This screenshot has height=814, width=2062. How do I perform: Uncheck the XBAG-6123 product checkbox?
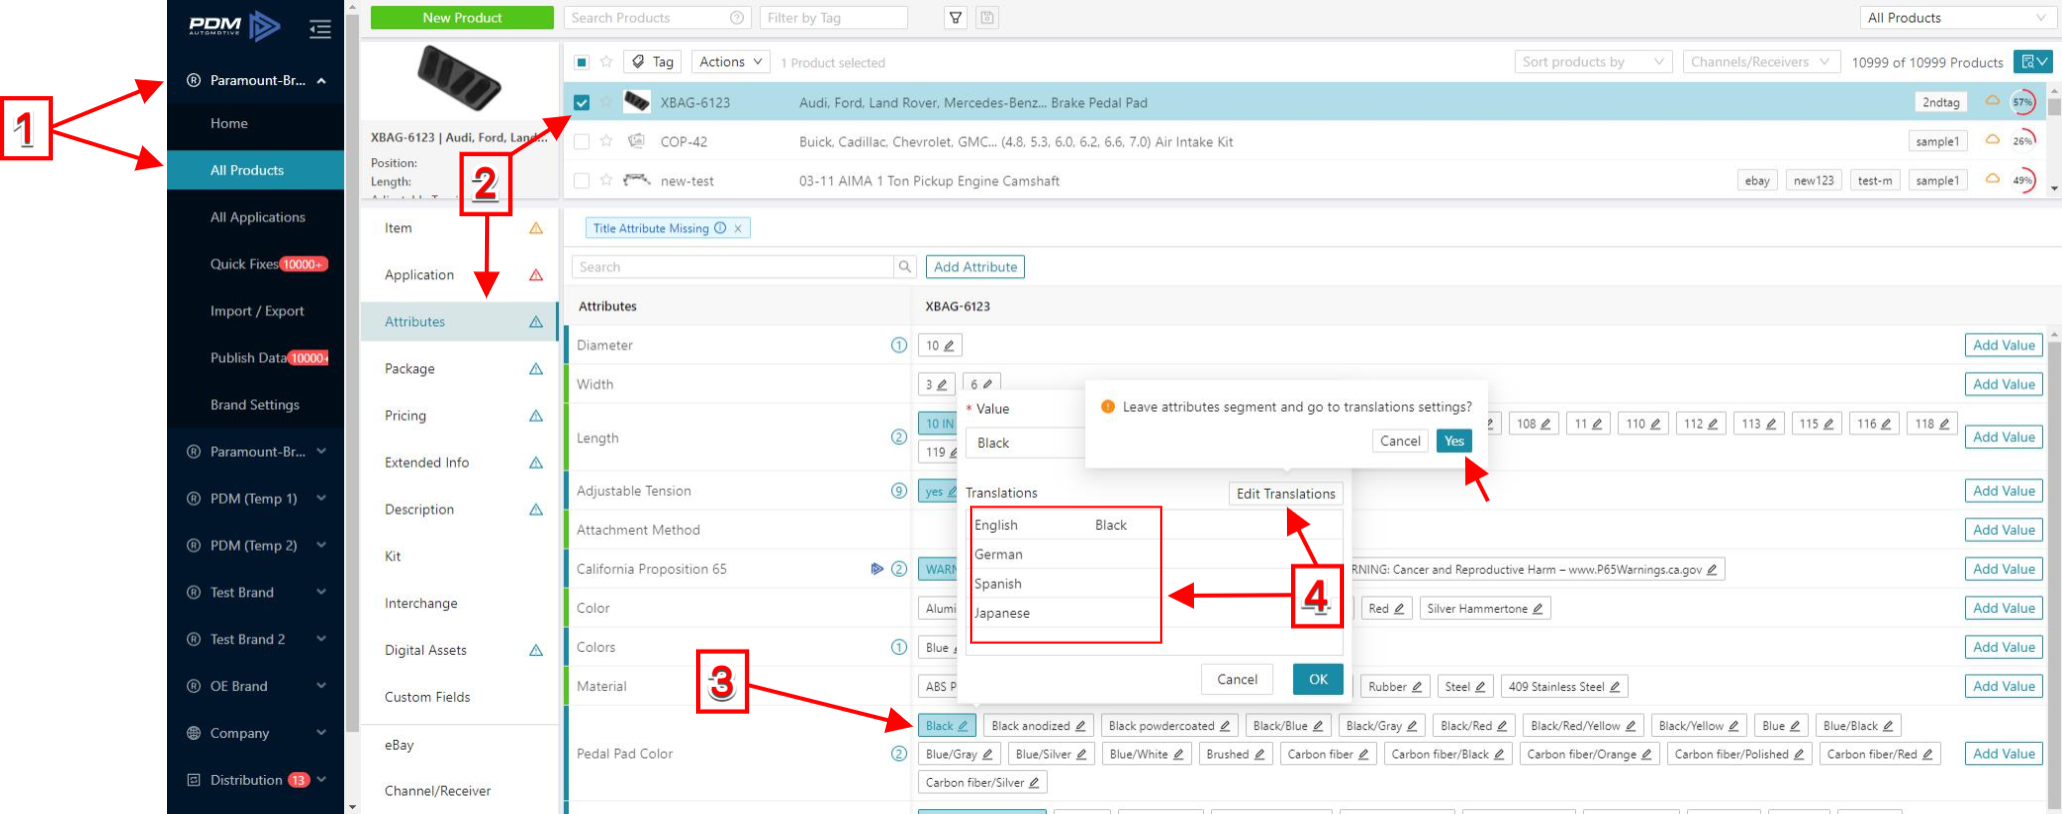(x=582, y=102)
